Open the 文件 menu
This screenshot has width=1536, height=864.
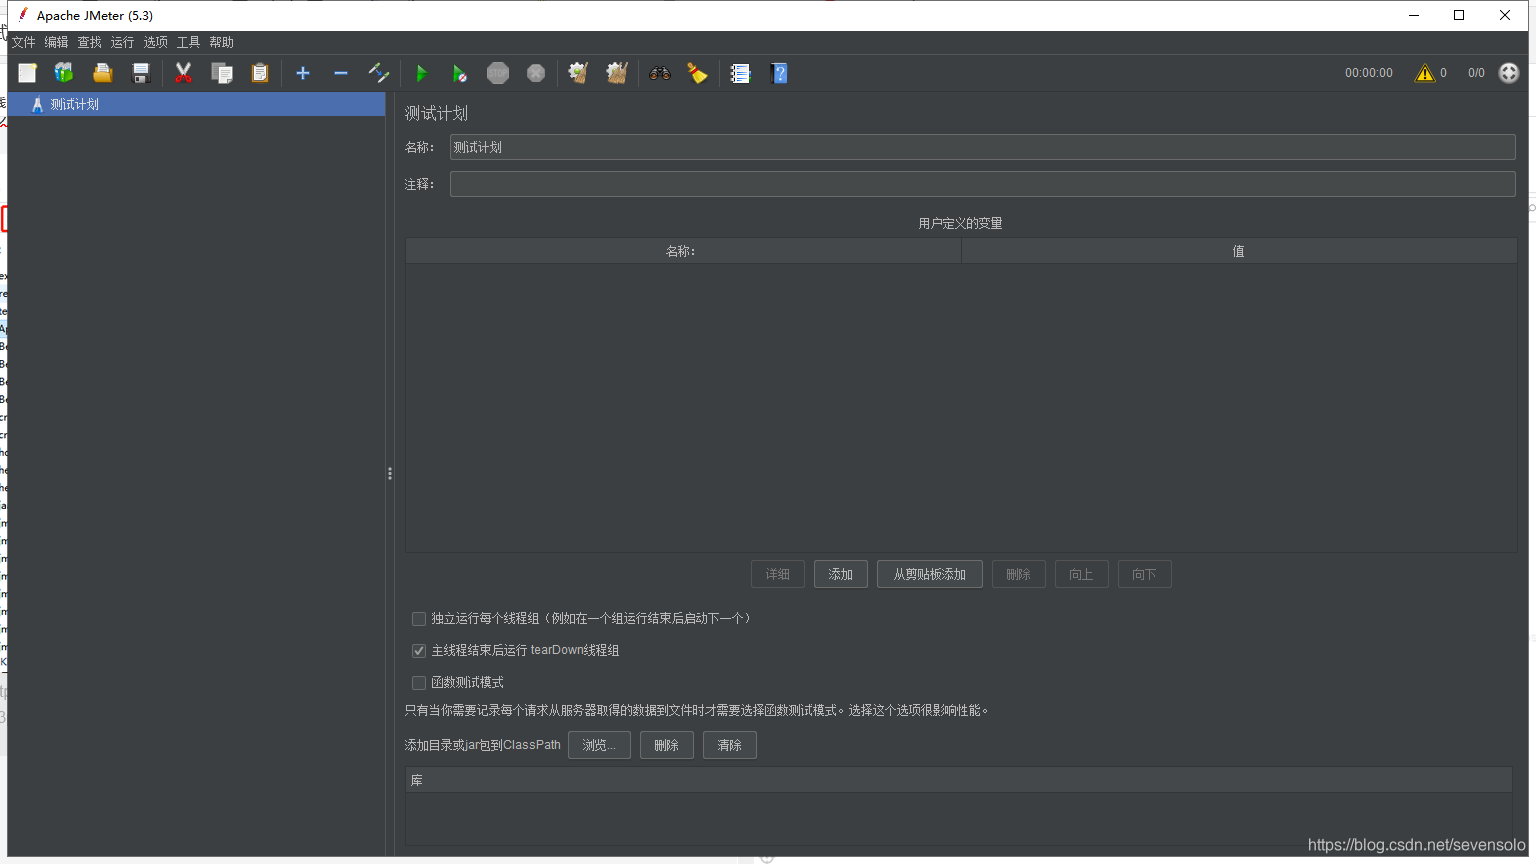click(x=23, y=42)
